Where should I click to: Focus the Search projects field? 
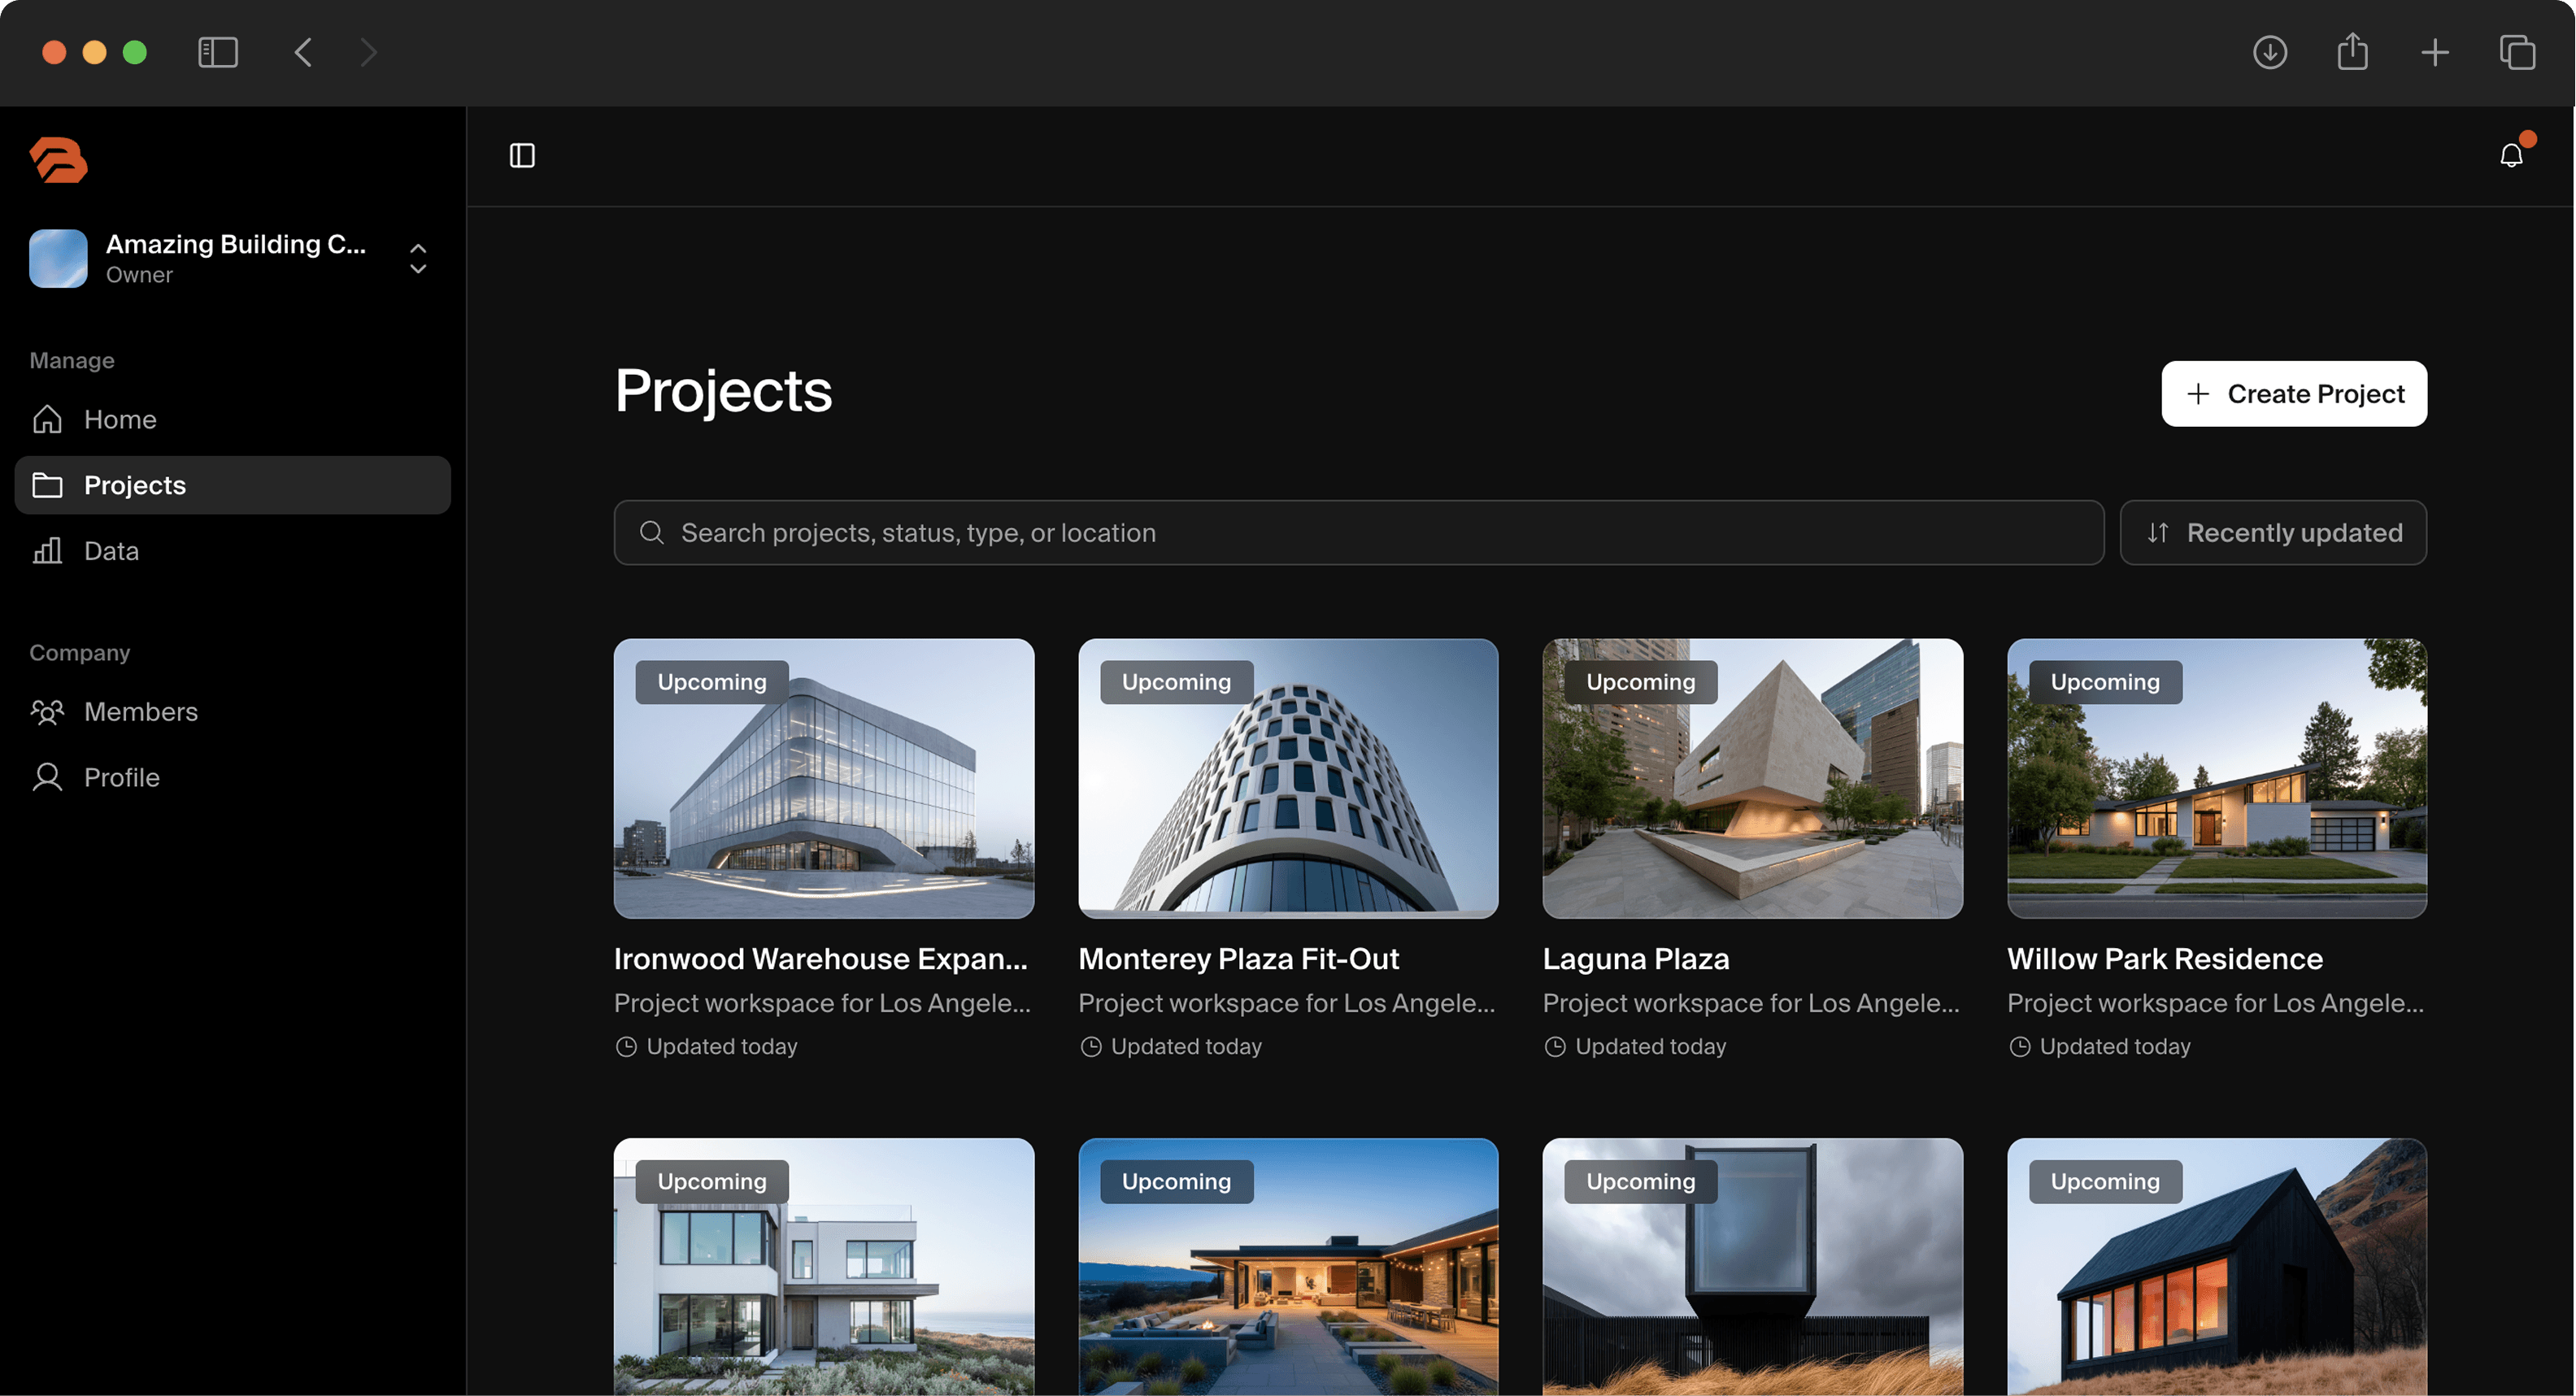tap(1359, 532)
